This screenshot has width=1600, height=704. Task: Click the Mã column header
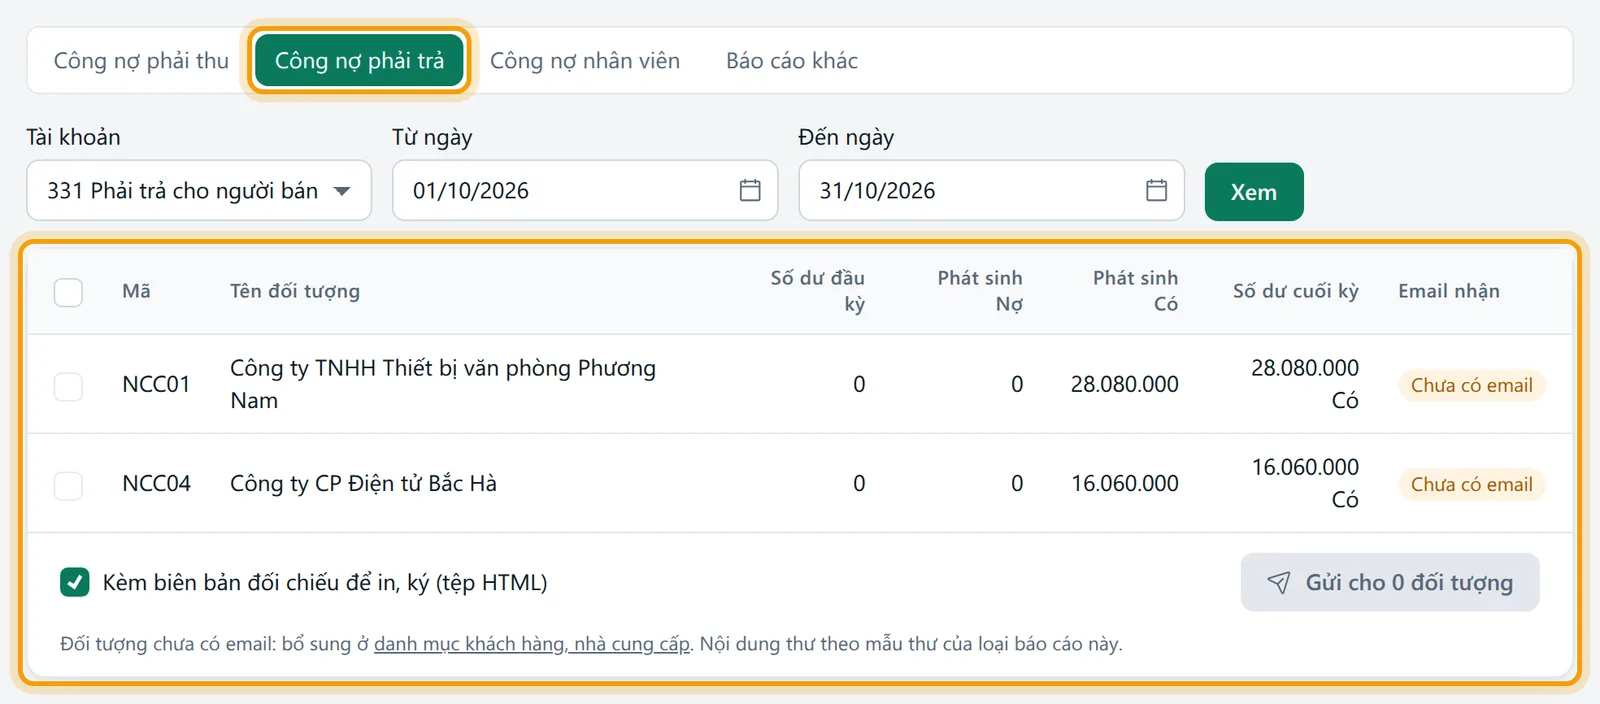point(136,291)
